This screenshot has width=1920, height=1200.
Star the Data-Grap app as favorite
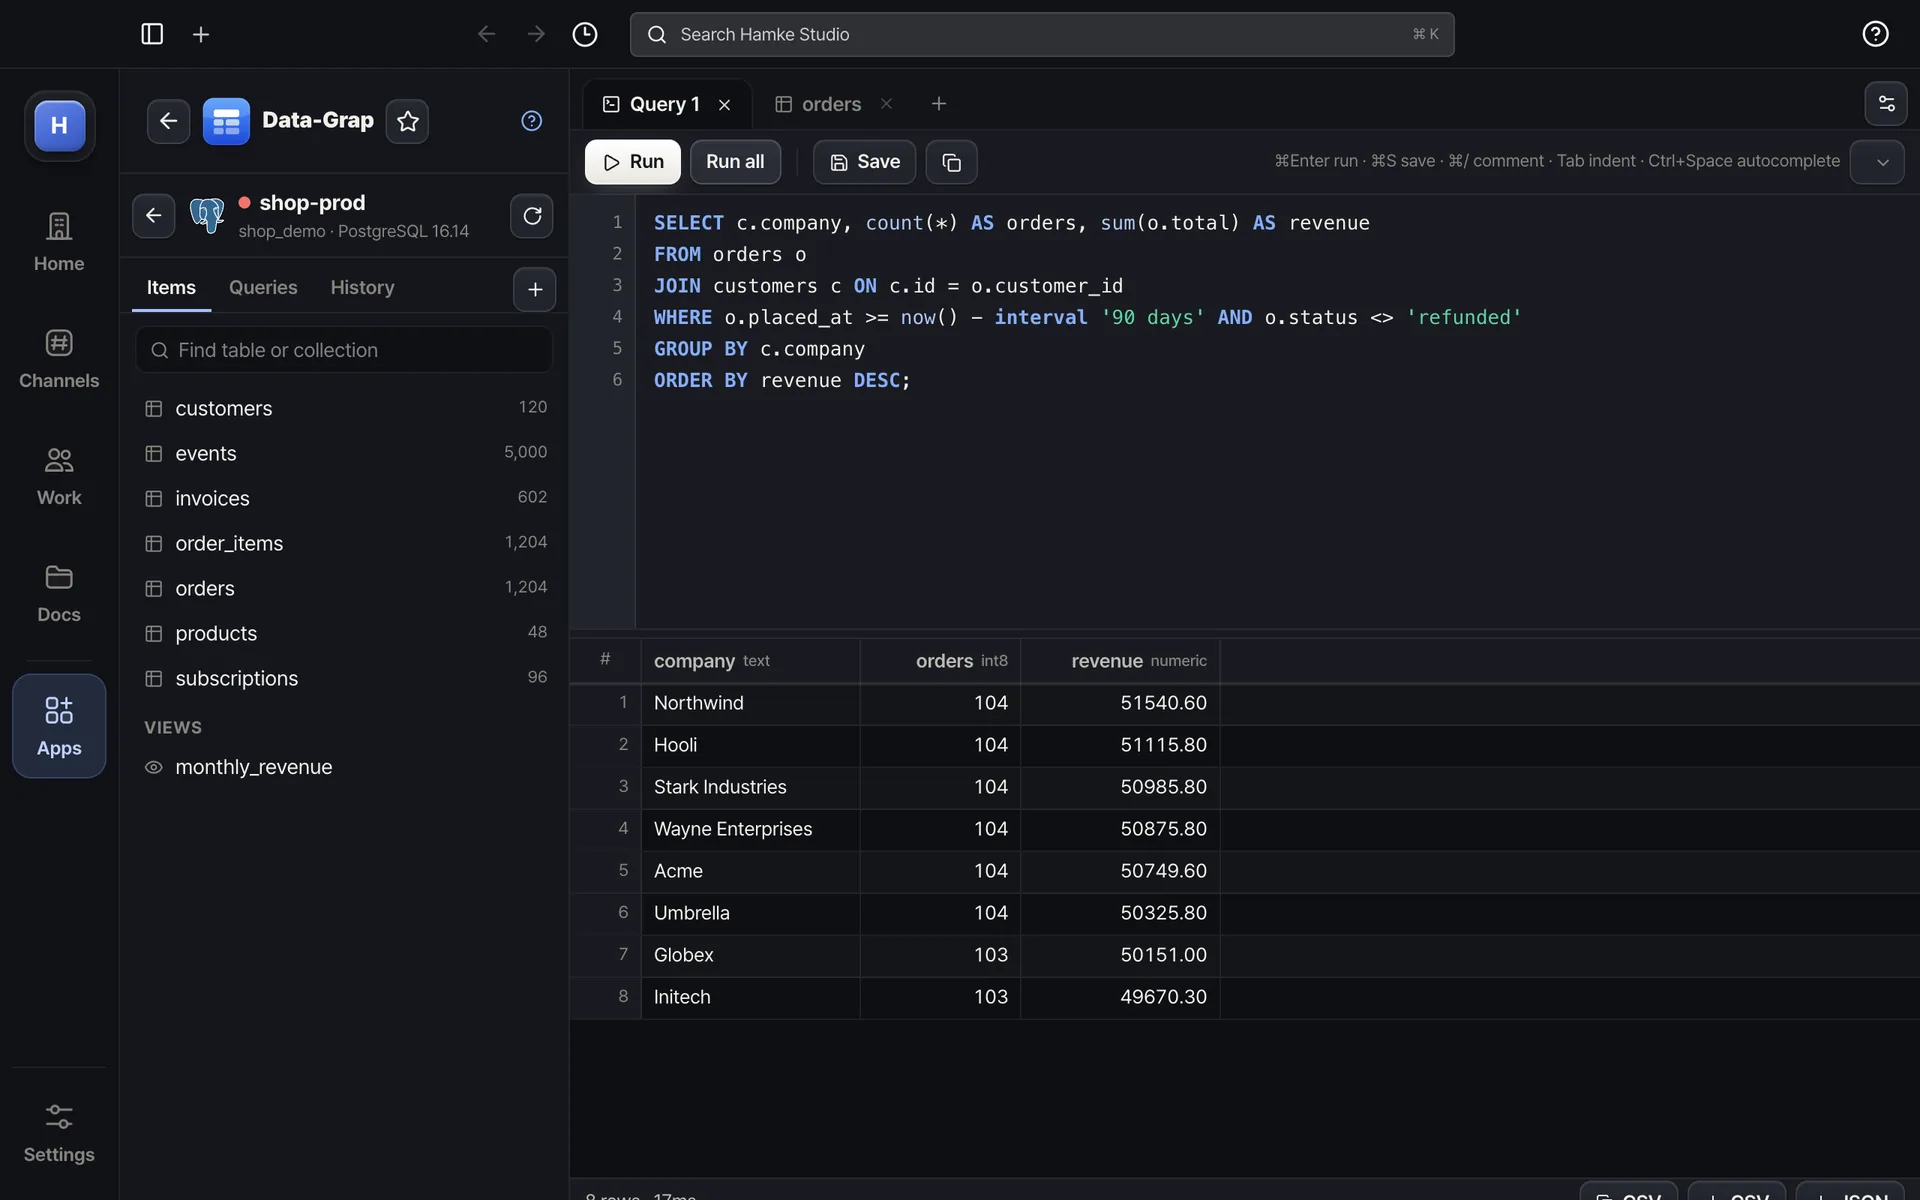coord(407,121)
